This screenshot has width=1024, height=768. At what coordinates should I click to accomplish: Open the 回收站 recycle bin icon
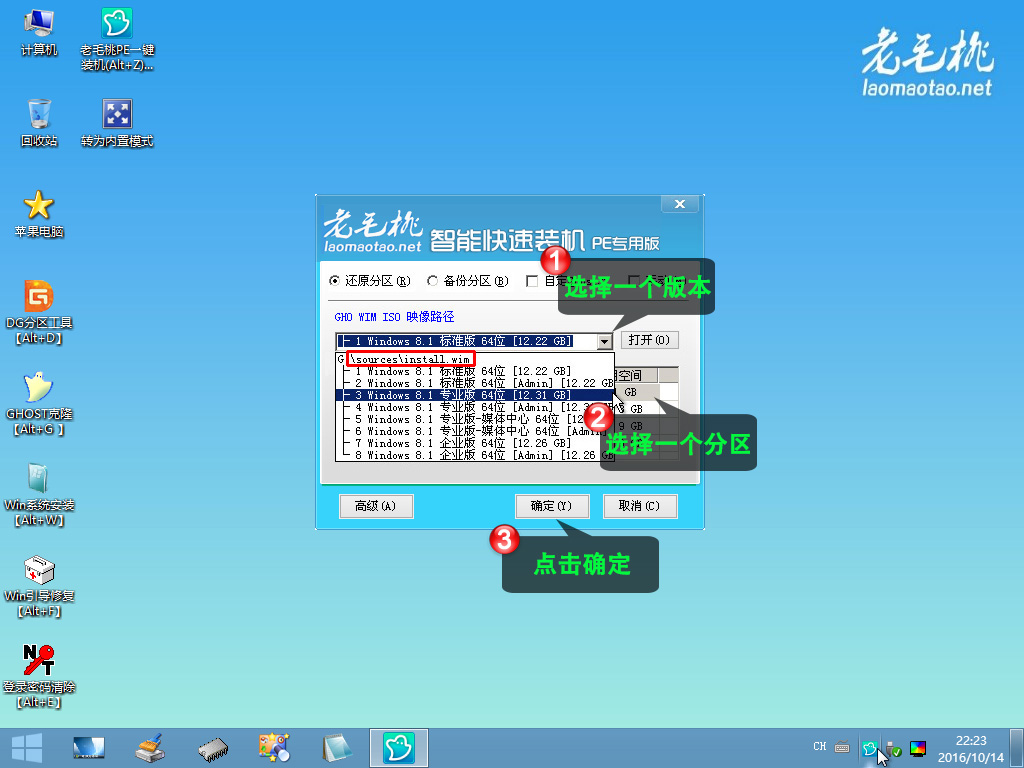coord(39,123)
